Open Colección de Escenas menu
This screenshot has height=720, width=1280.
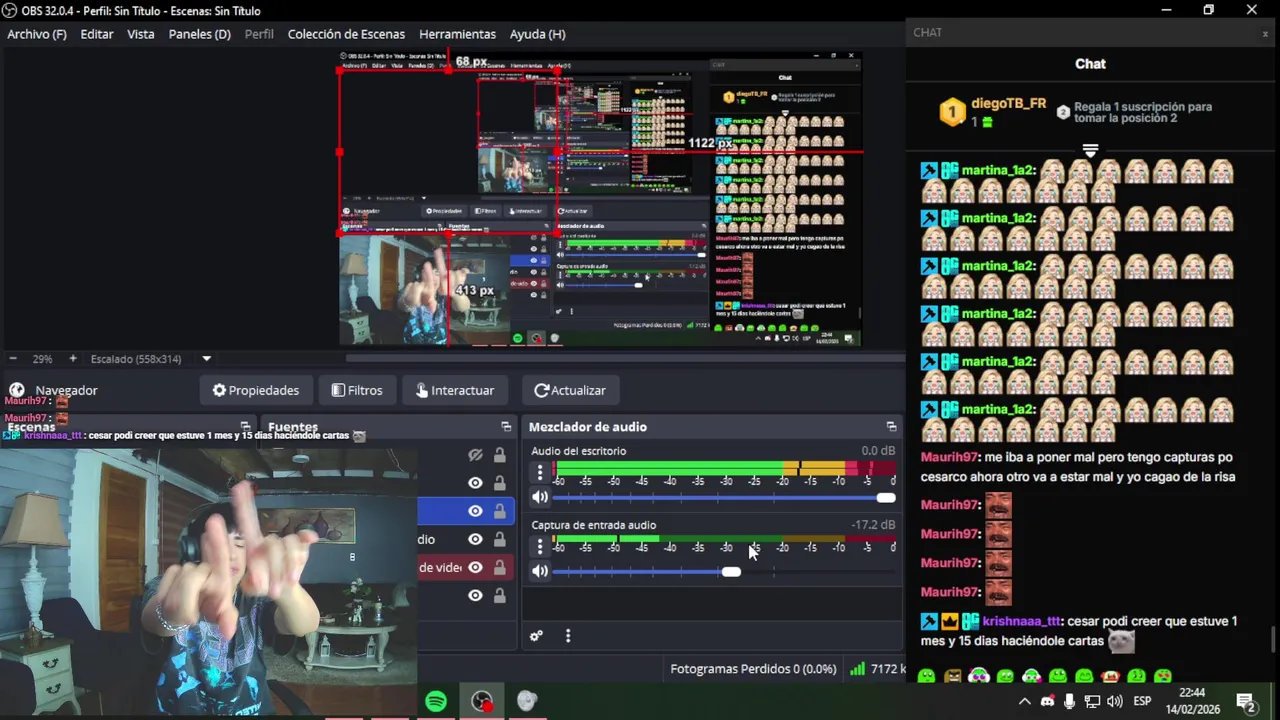346,34
